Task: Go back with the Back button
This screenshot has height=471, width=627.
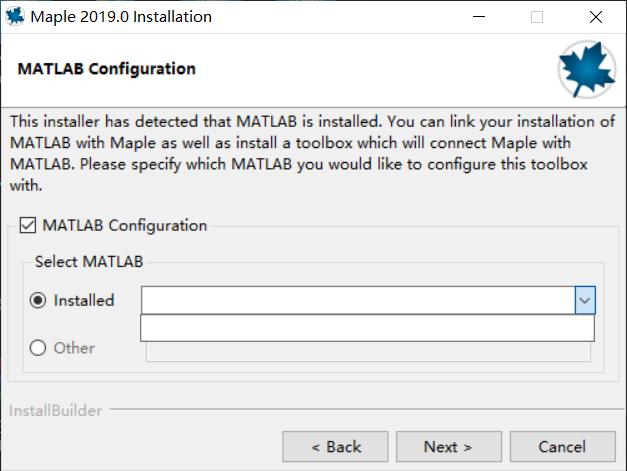Action: pos(335,446)
